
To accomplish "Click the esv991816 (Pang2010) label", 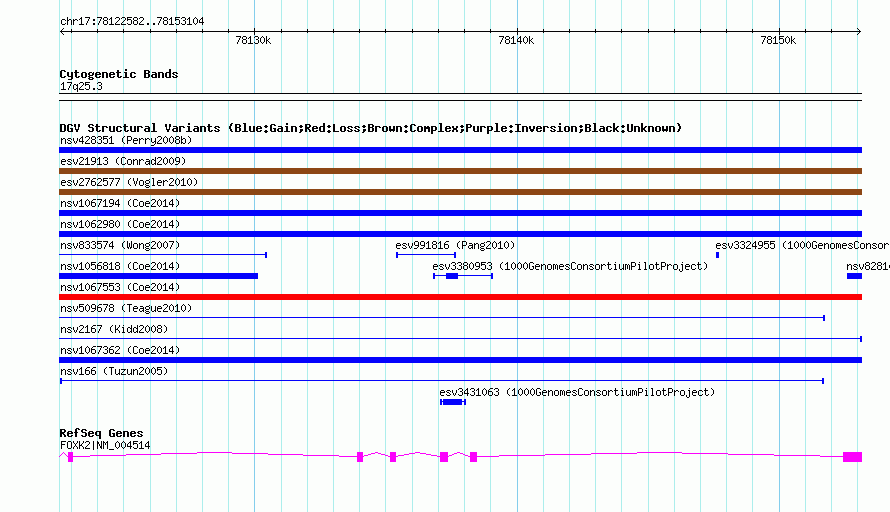I will (x=455, y=245).
